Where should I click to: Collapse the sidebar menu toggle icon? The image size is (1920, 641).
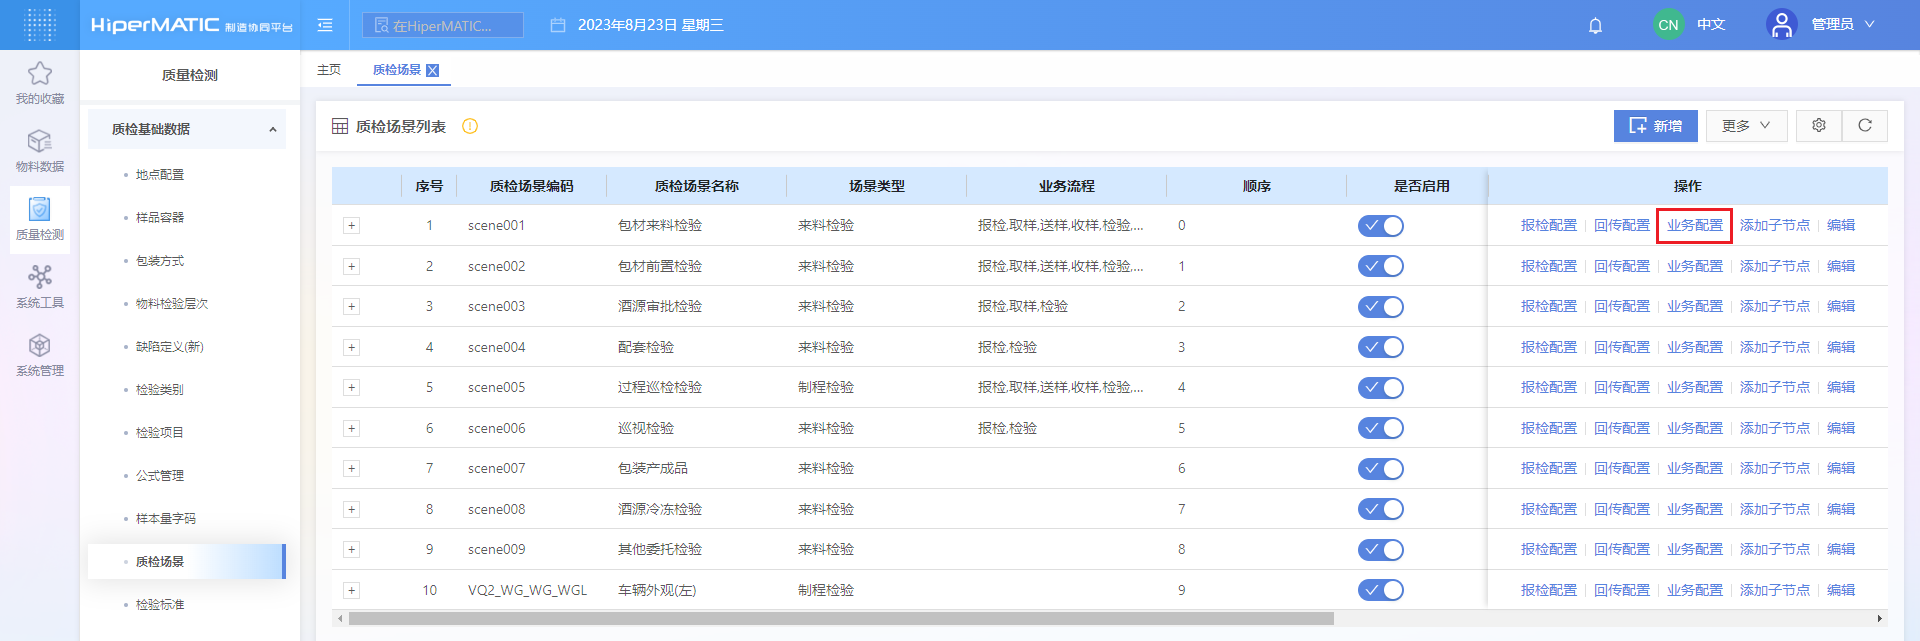[x=325, y=25]
